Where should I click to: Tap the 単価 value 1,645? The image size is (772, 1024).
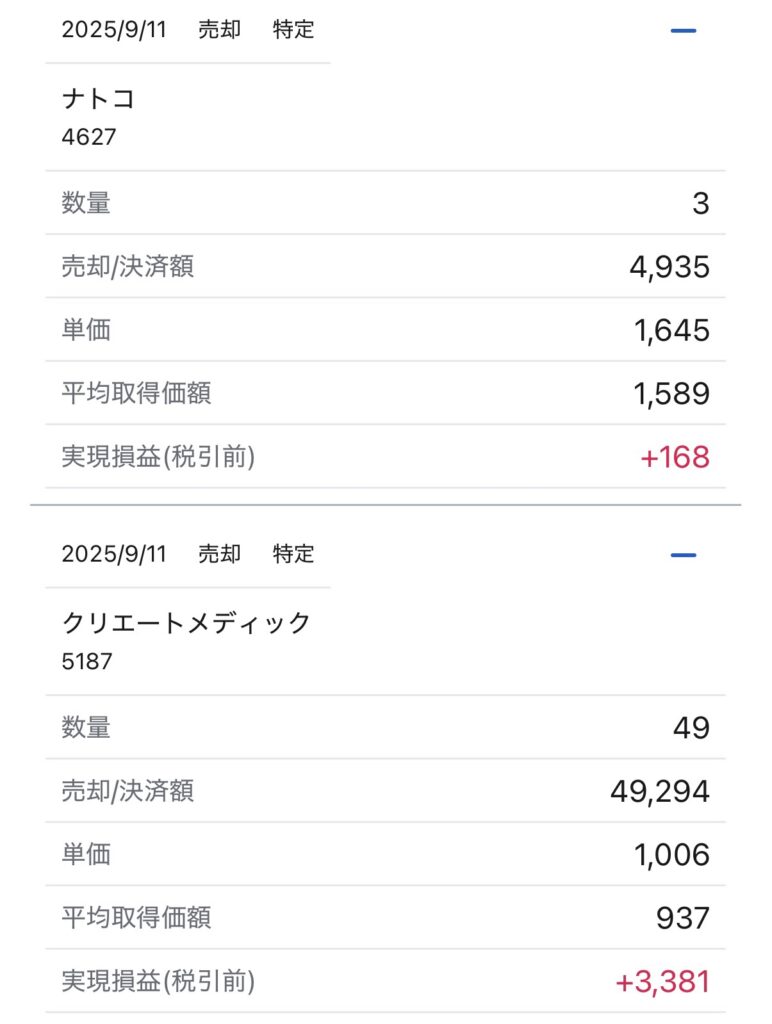point(671,330)
